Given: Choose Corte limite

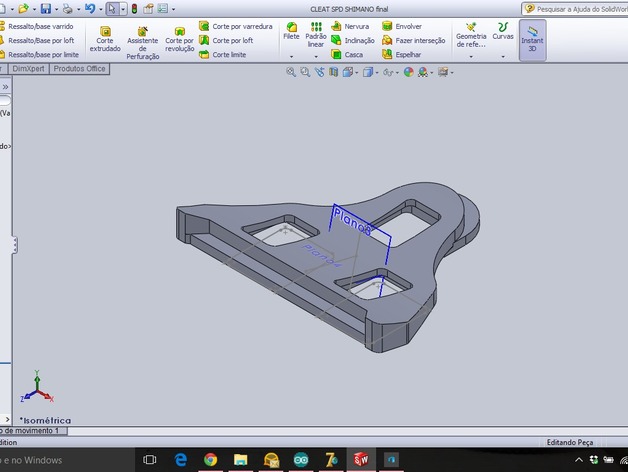Looking at the screenshot, I should tap(223, 54).
